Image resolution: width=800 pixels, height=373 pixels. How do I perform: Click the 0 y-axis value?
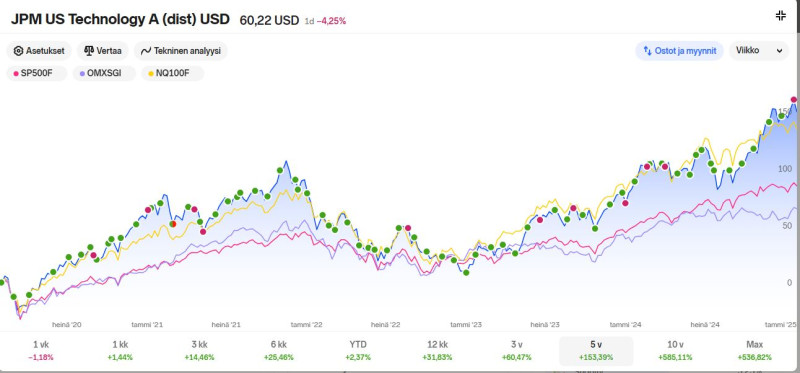click(x=789, y=283)
